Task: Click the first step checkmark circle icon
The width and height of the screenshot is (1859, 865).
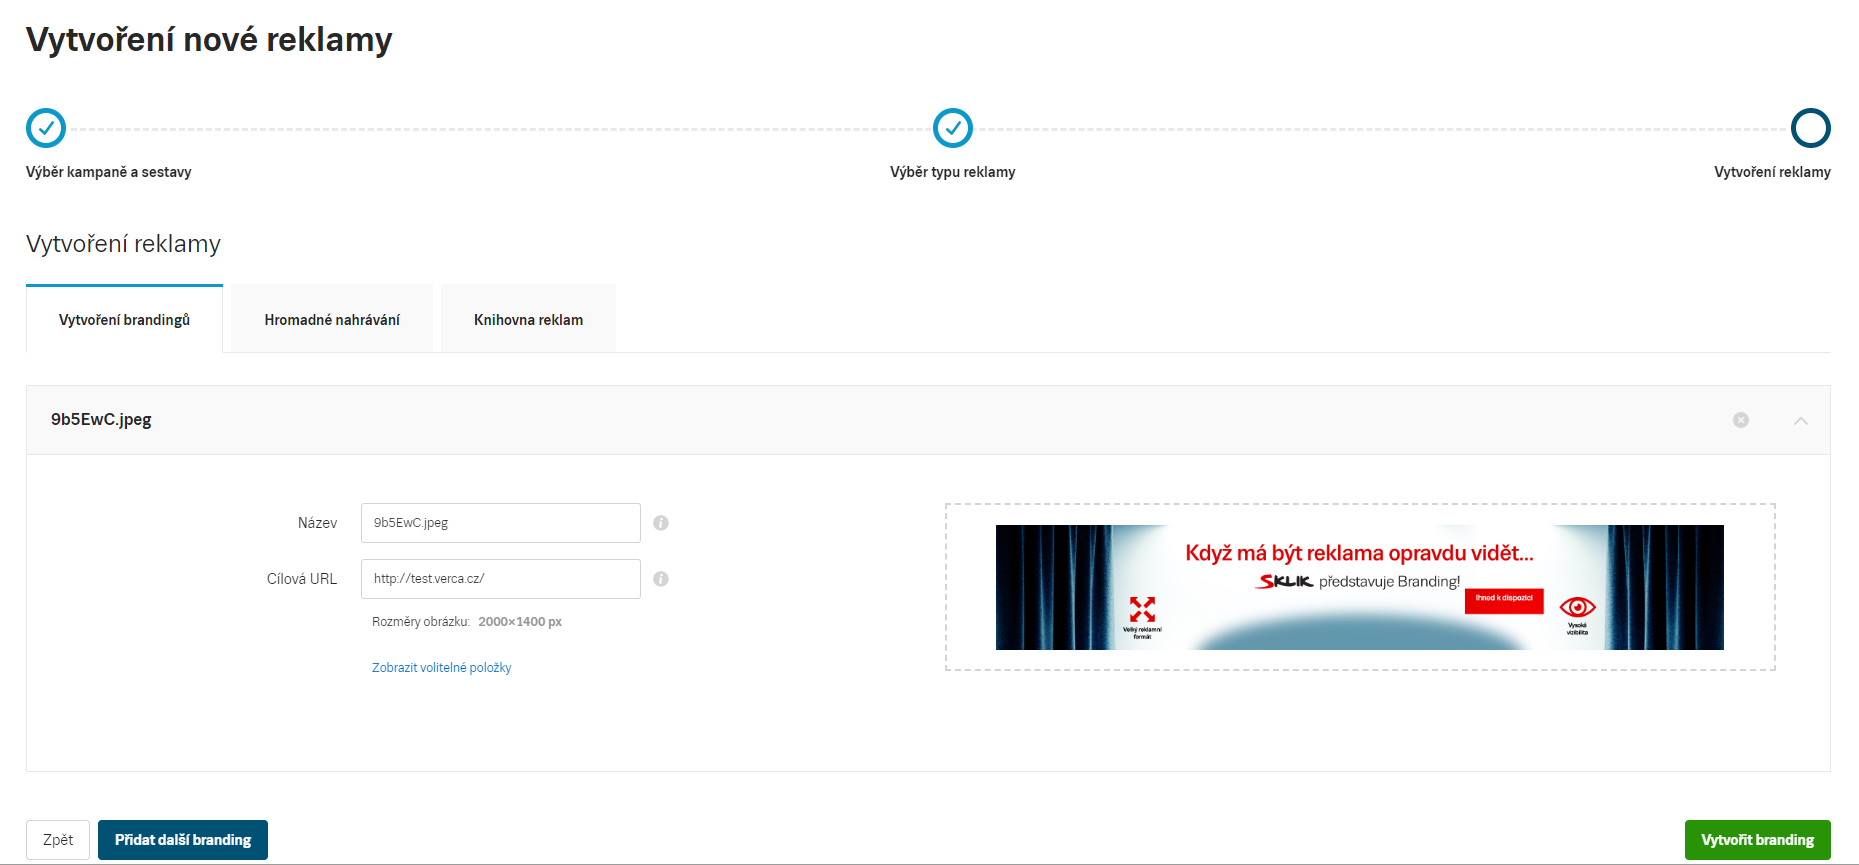Action: pos(46,128)
